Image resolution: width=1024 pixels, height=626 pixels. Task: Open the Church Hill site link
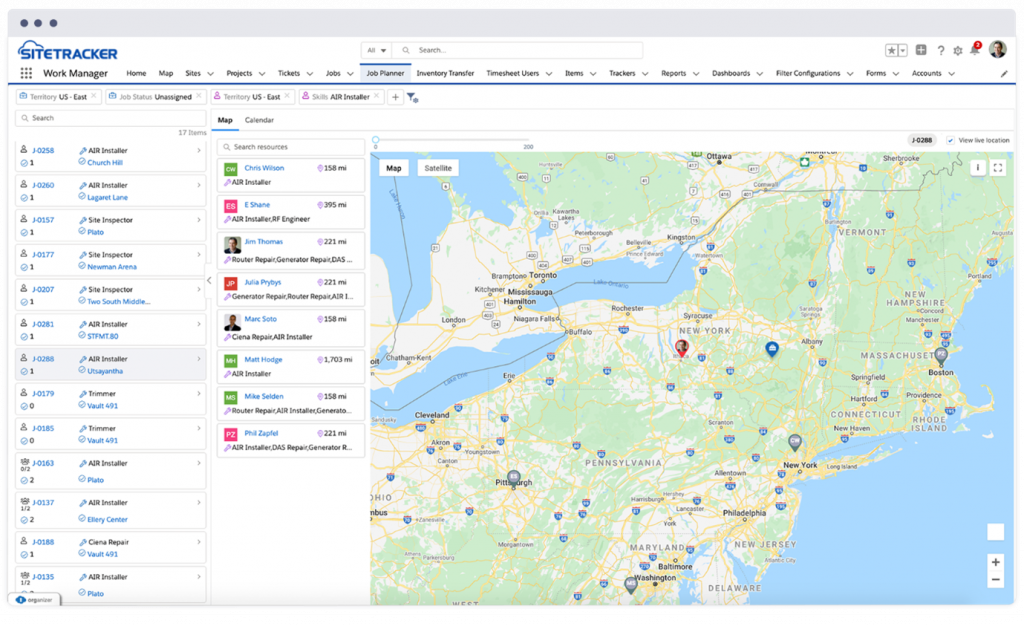tap(104, 163)
